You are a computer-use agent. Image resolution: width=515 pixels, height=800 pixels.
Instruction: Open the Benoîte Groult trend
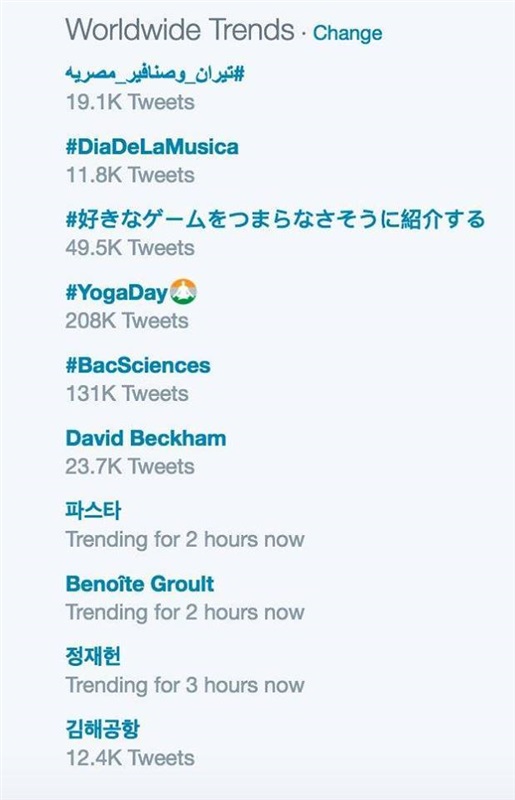139,584
